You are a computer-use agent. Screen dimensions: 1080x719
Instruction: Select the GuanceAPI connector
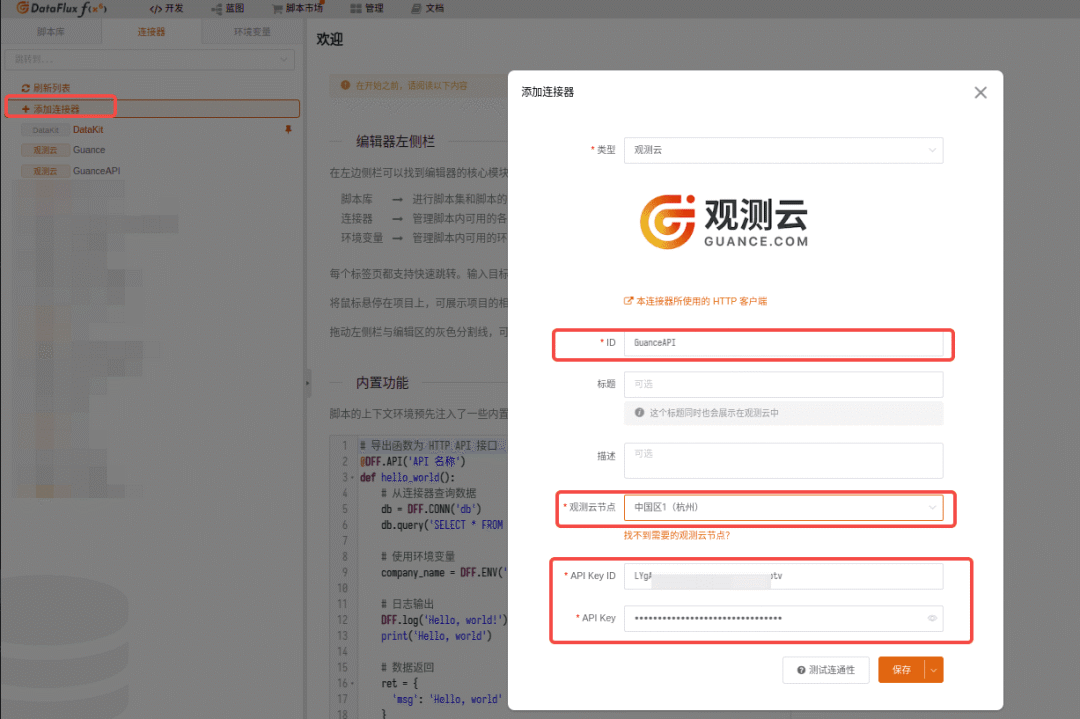96,171
